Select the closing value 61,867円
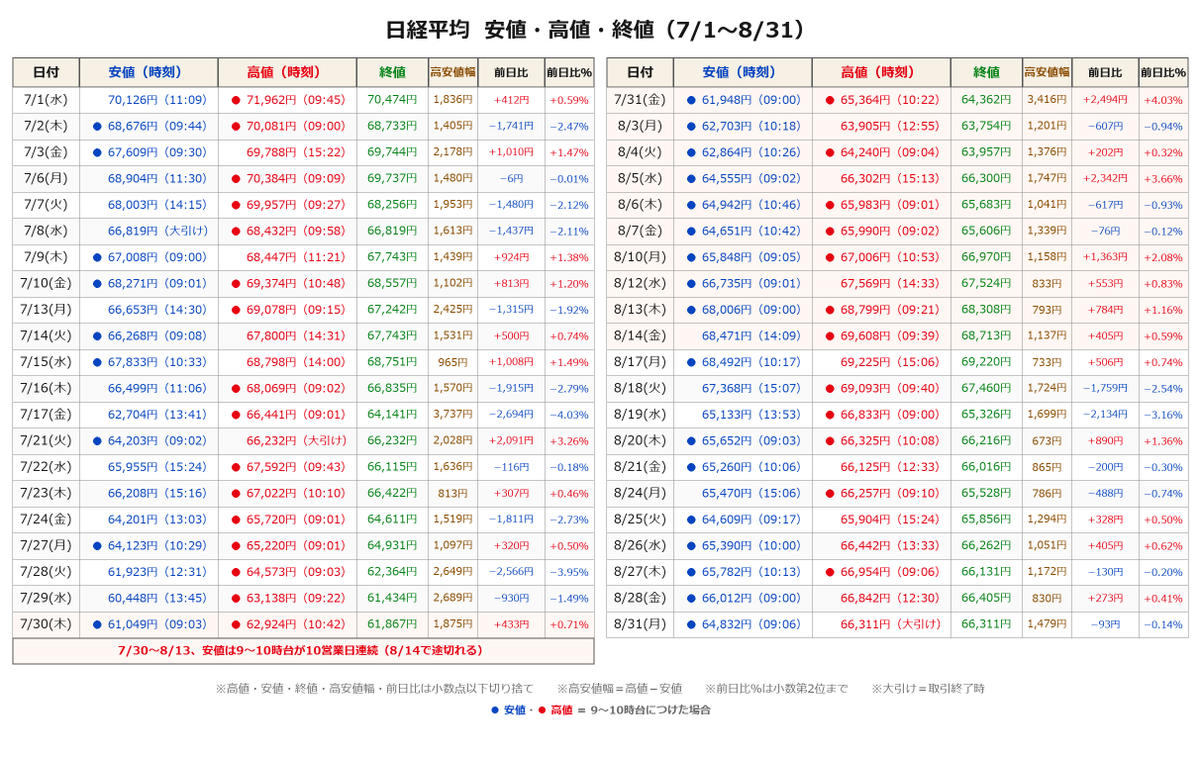Screen dimensions: 1200x757 coord(392,623)
